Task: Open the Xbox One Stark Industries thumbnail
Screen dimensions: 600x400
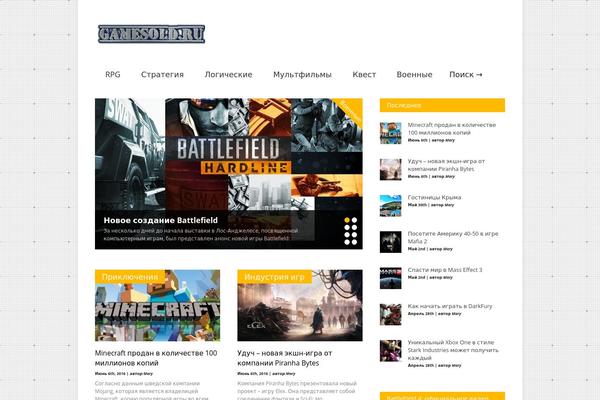Action: [391, 351]
